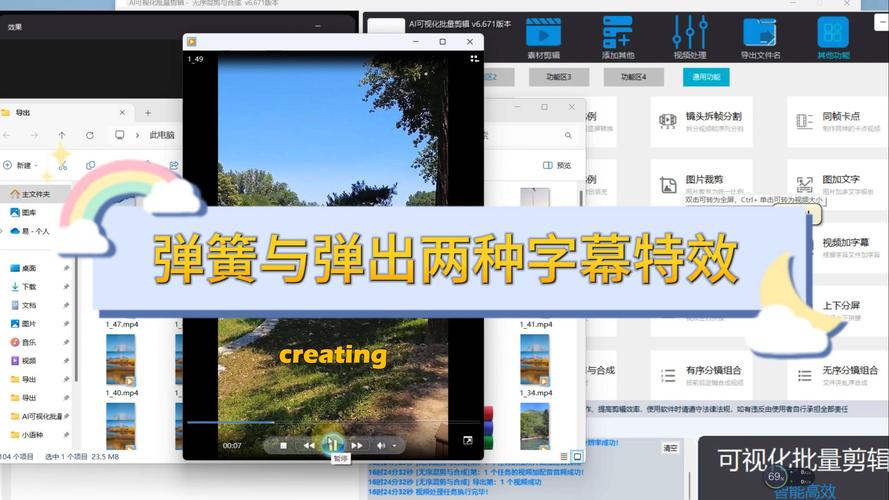
Task: Open the 视频处理 sliders icon
Action: coord(690,32)
